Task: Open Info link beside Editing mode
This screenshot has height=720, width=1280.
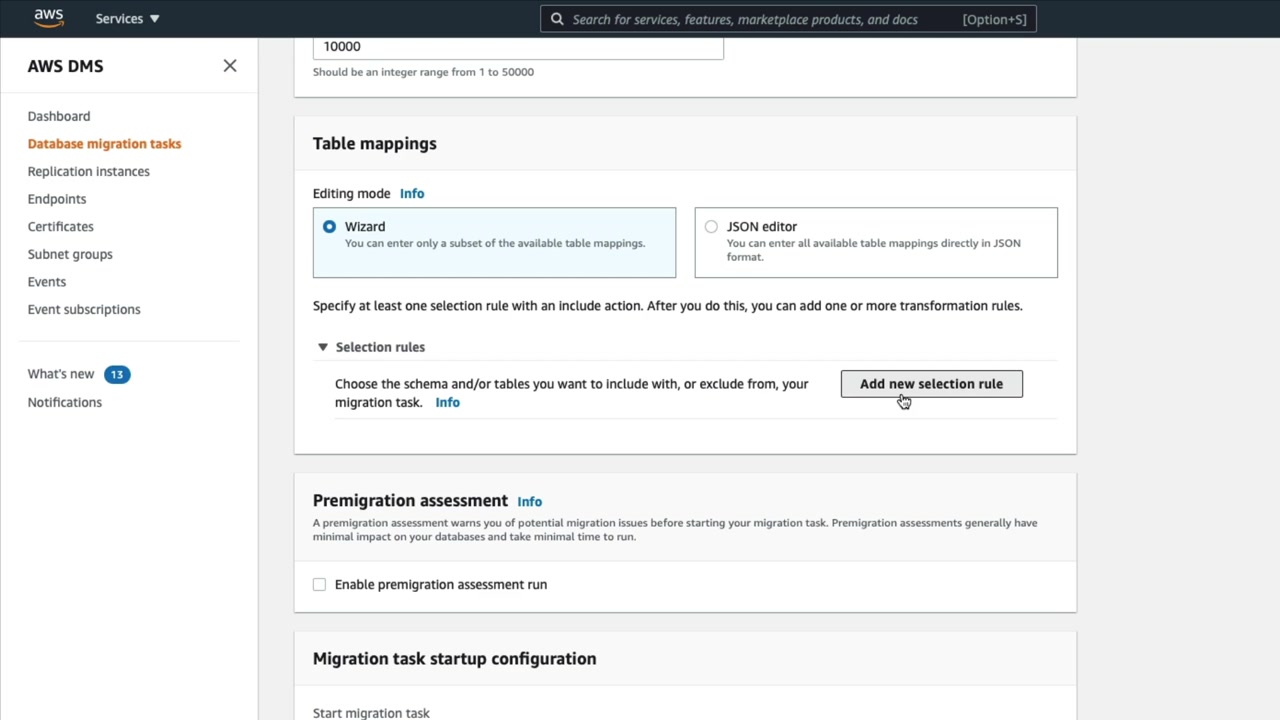Action: tap(412, 194)
